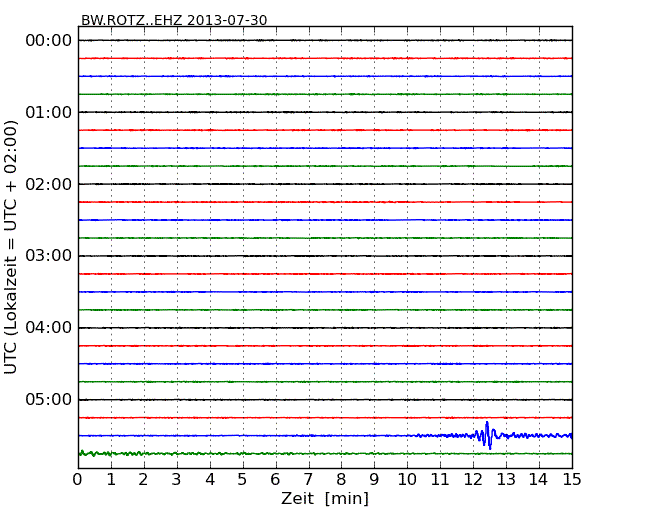
Task: Click the x-axis tick label 0
Action: [78, 480]
